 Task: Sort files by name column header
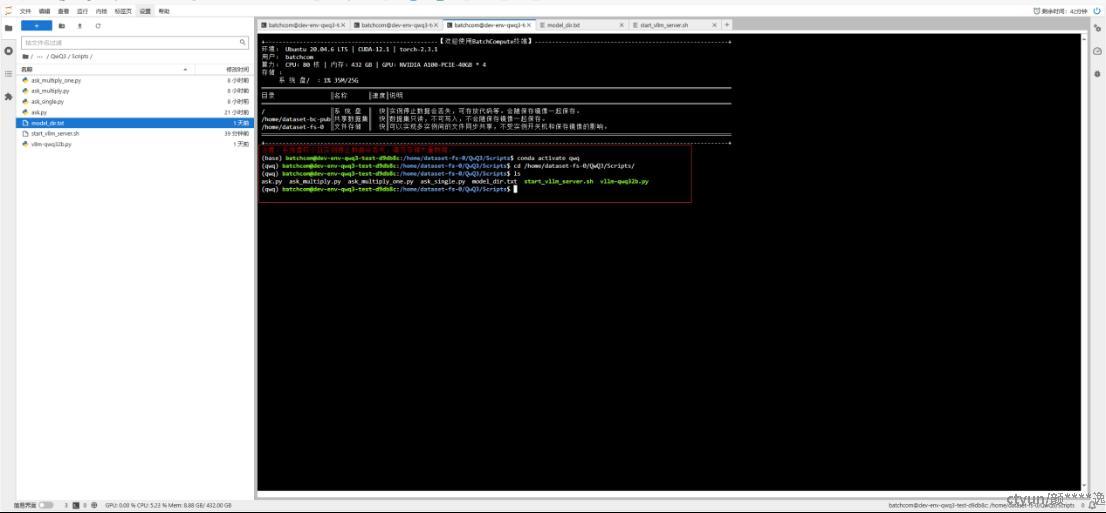click(x=106, y=70)
